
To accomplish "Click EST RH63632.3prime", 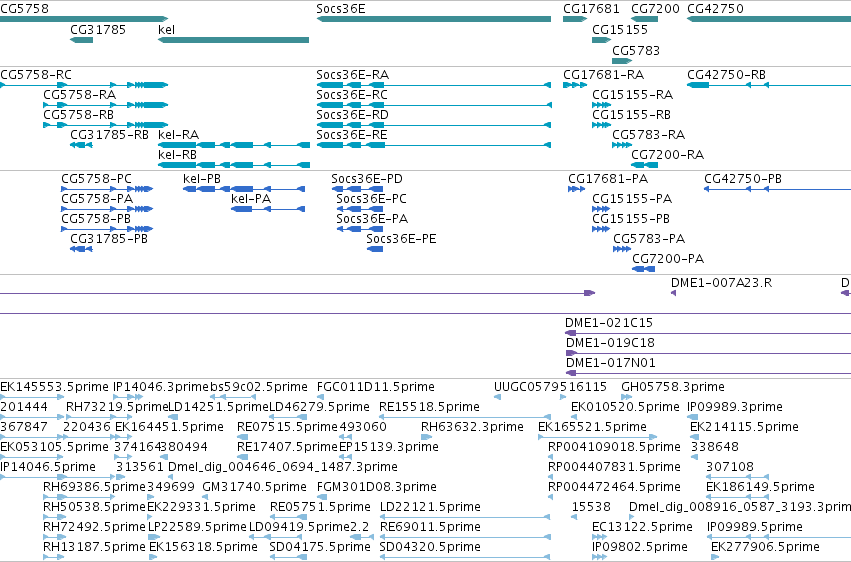I will click(427, 437).
